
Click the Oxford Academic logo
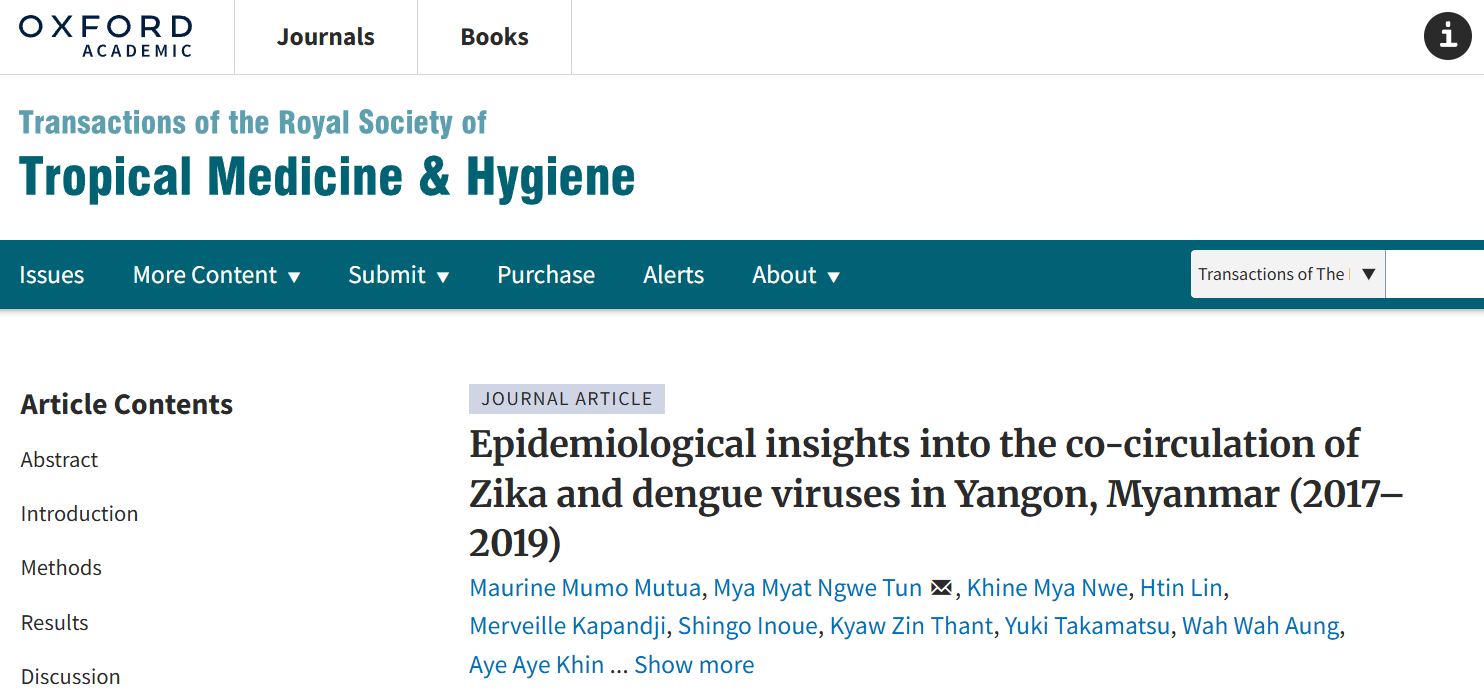(105, 36)
